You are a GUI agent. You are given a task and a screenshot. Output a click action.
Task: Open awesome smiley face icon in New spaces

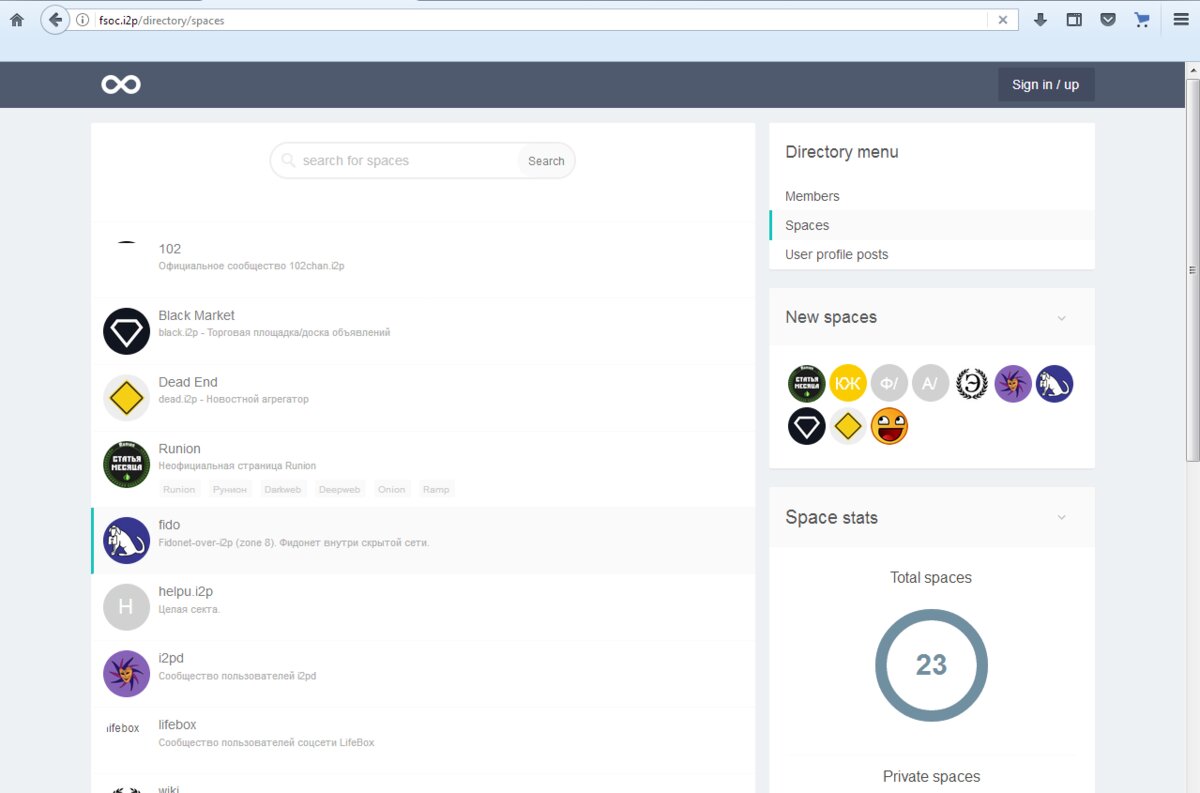pos(889,427)
